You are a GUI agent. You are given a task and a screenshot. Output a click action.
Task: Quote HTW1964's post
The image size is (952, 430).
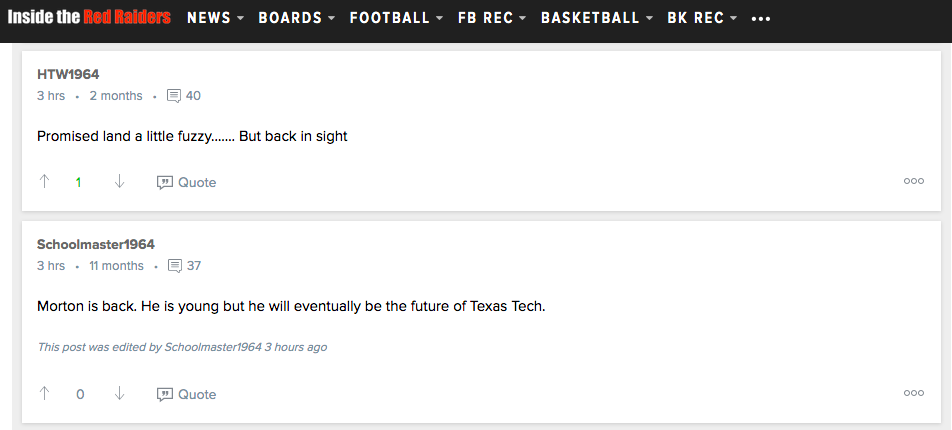click(186, 182)
